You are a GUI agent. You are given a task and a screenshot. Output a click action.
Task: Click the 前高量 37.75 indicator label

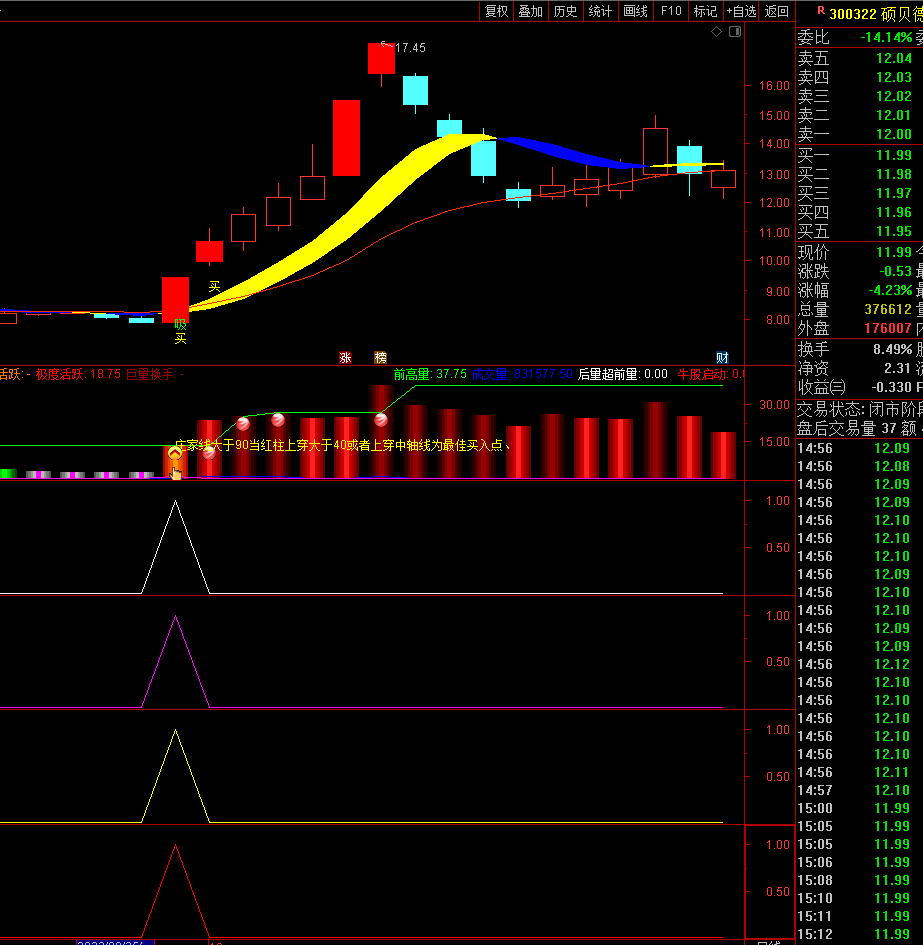click(430, 374)
